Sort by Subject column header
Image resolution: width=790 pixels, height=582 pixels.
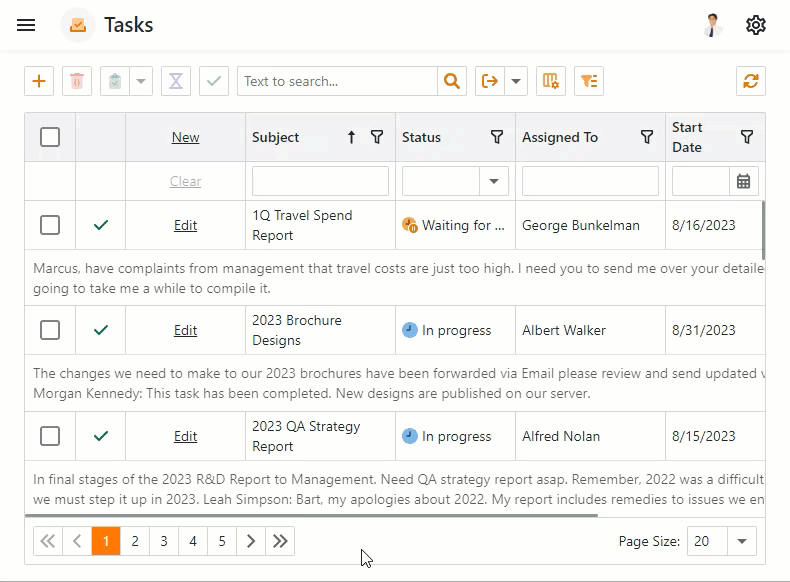point(275,137)
